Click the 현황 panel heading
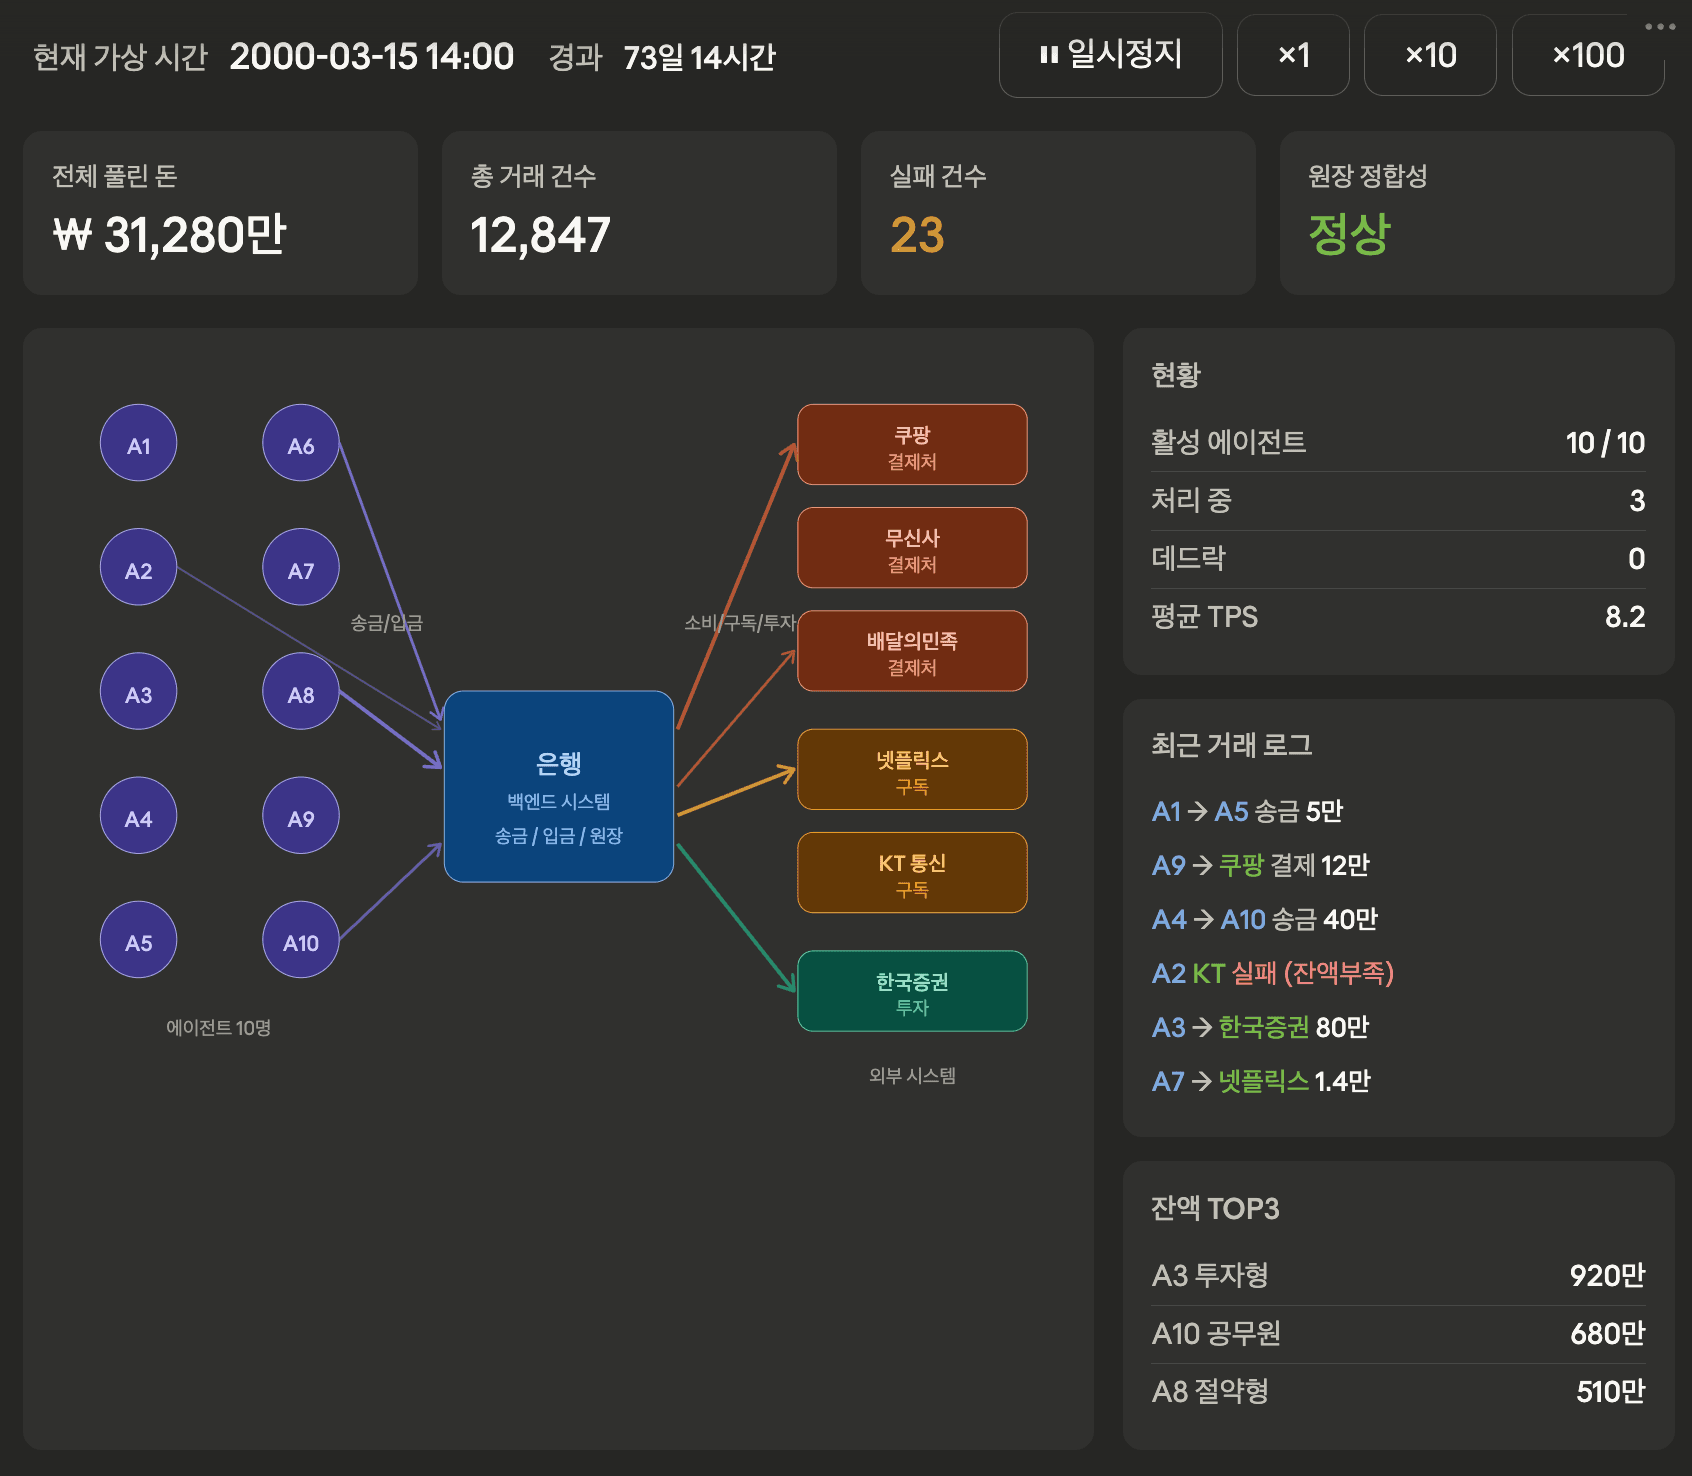This screenshot has width=1692, height=1476. point(1176,375)
